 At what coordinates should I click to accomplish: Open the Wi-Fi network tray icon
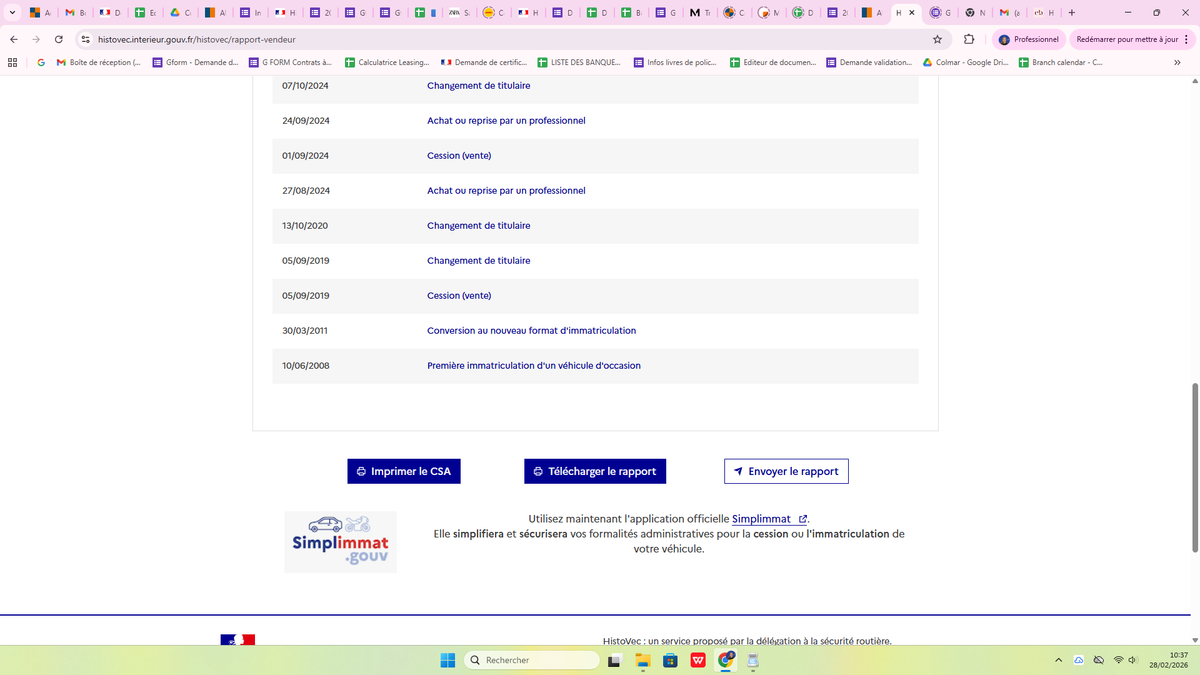(1119, 660)
